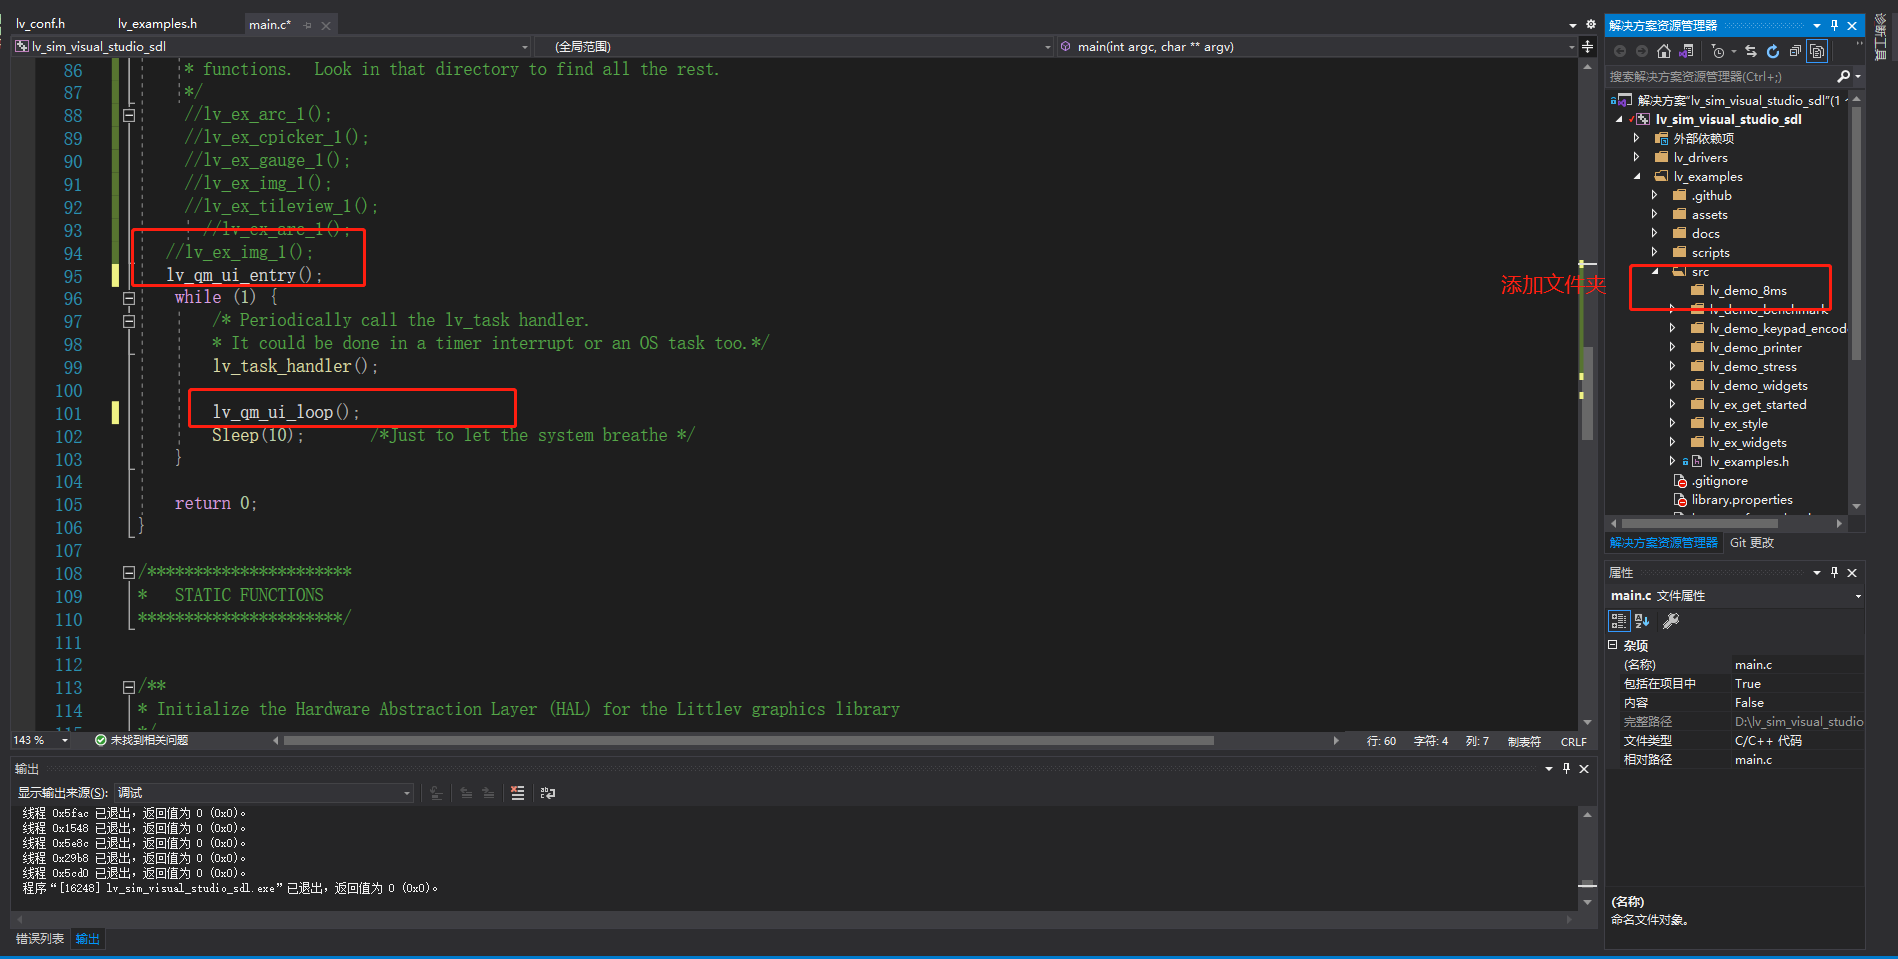Screen dimensions: 1898x959
Task: Switch to the lv_examples.h tab
Action: [x=157, y=23]
